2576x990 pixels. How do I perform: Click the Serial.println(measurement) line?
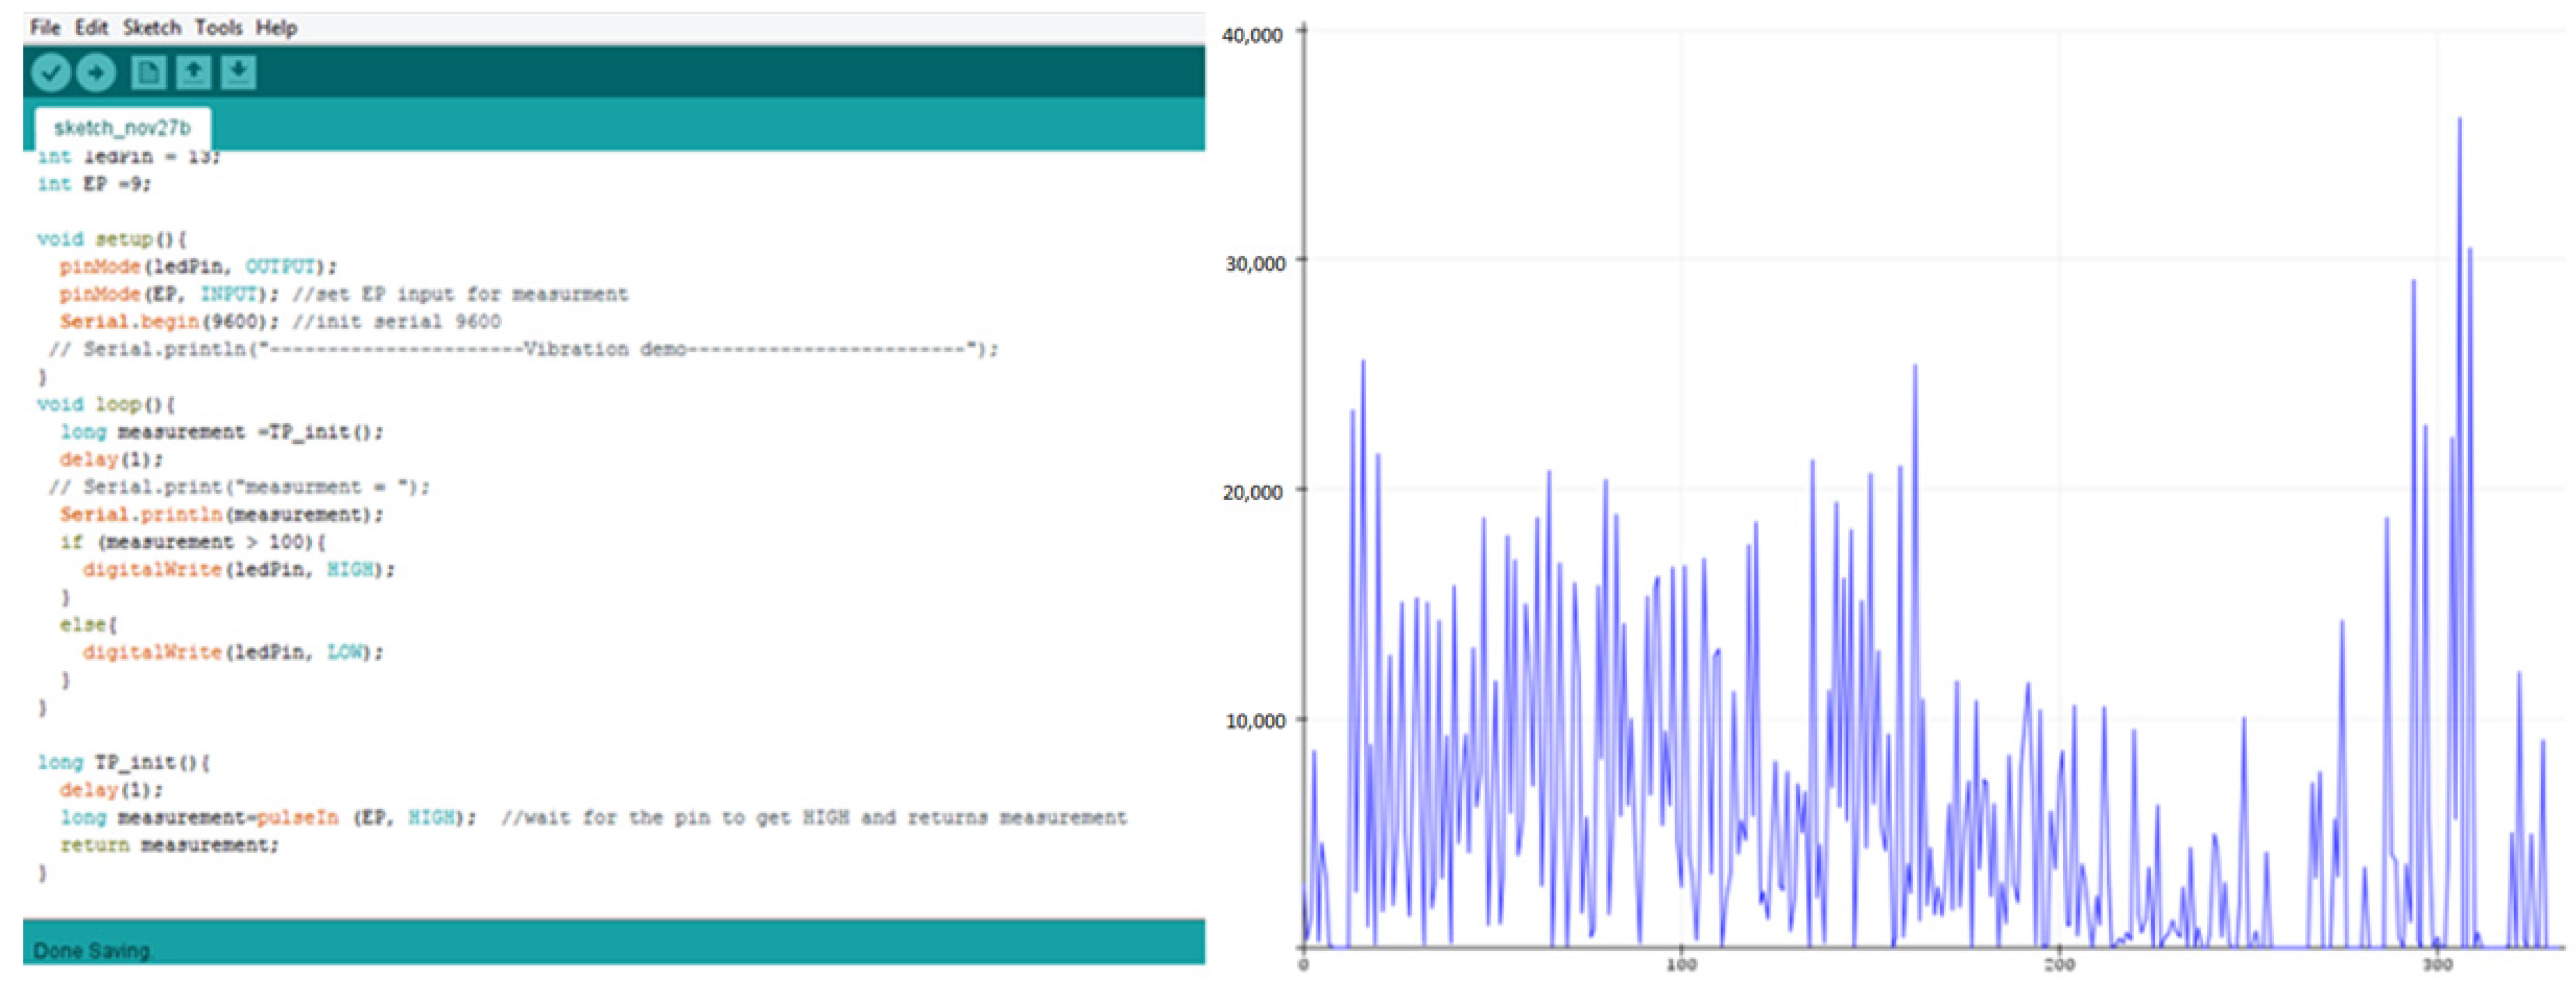pos(221,514)
